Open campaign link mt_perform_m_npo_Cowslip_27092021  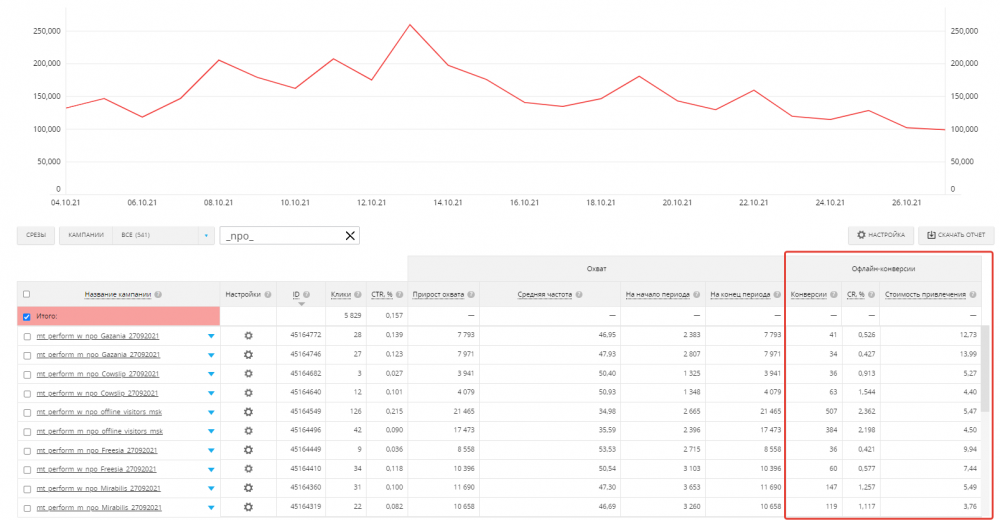(97, 374)
